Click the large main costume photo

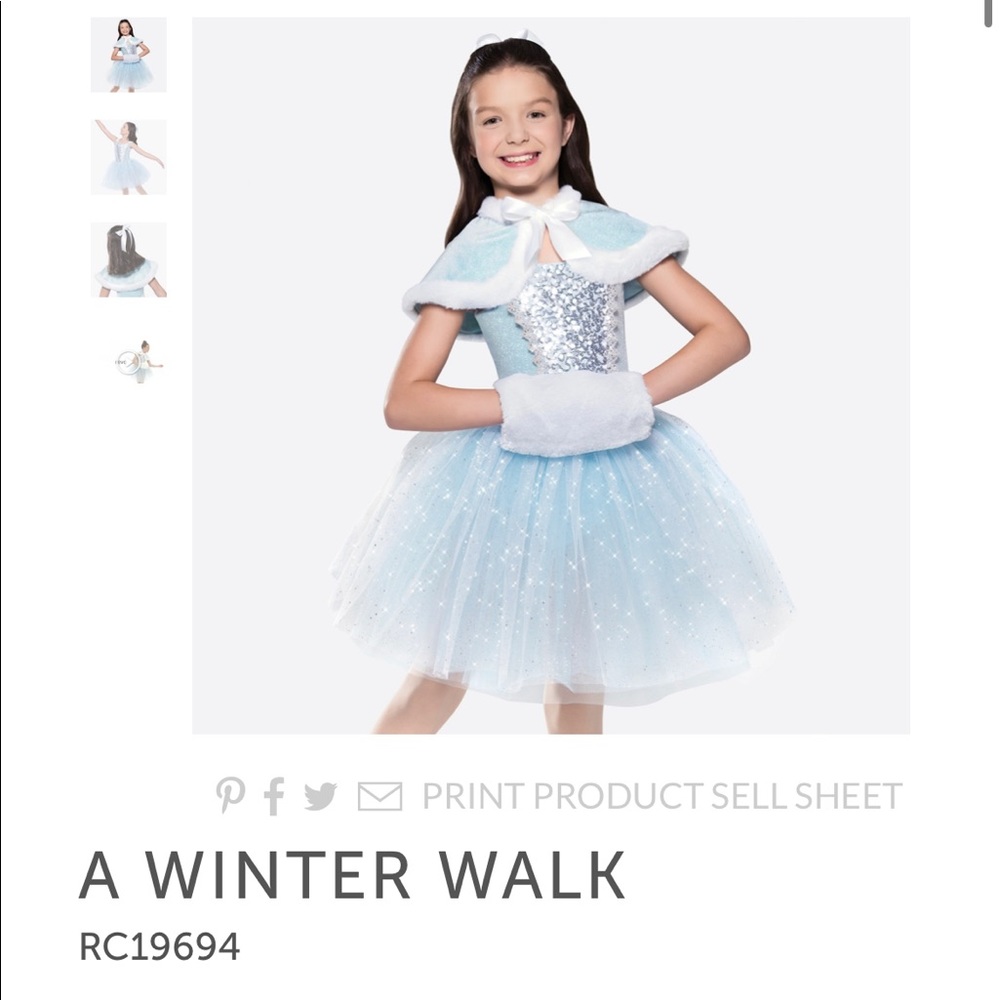551,375
